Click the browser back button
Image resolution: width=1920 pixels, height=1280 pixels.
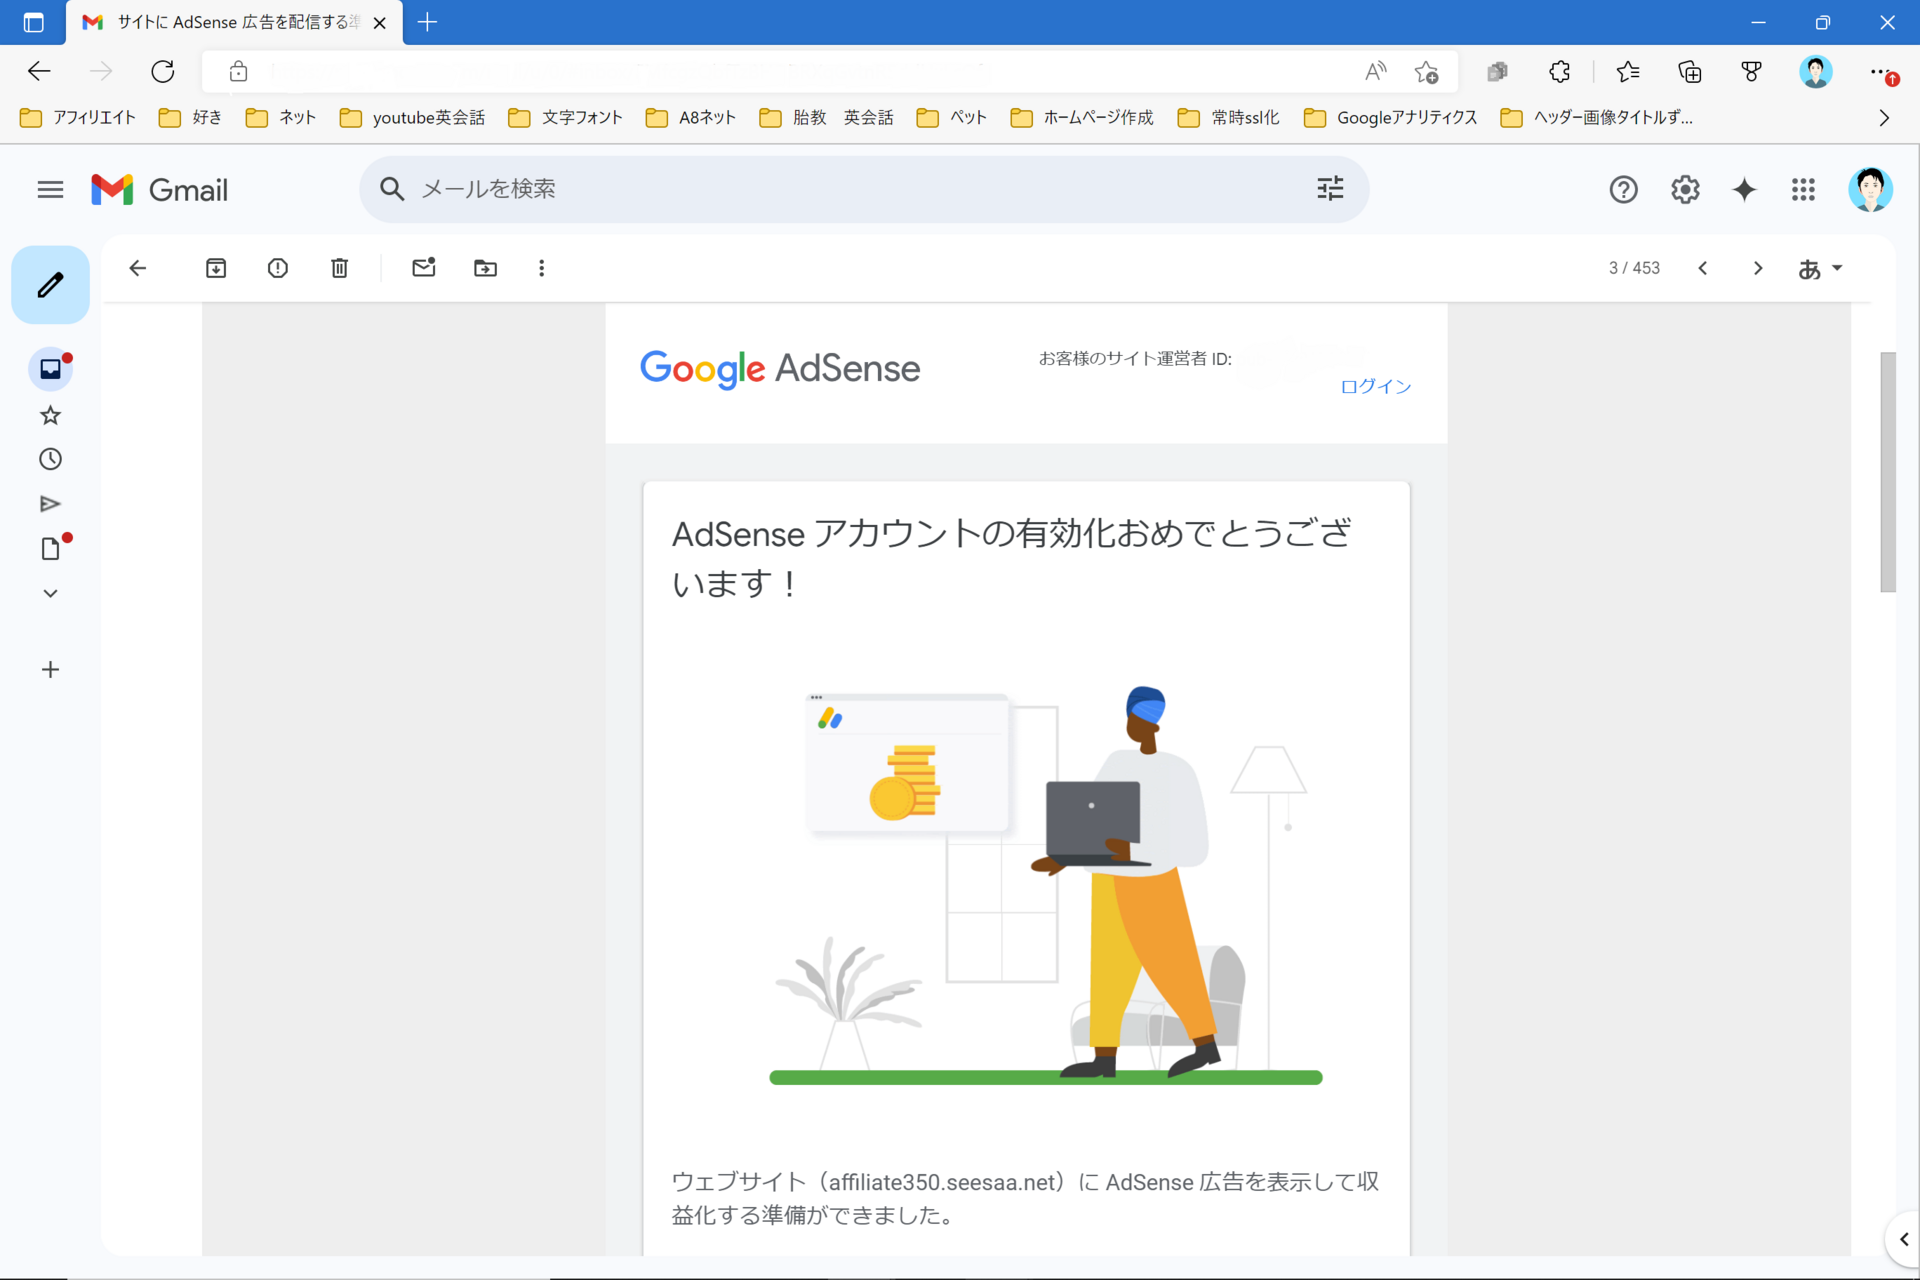(x=39, y=71)
